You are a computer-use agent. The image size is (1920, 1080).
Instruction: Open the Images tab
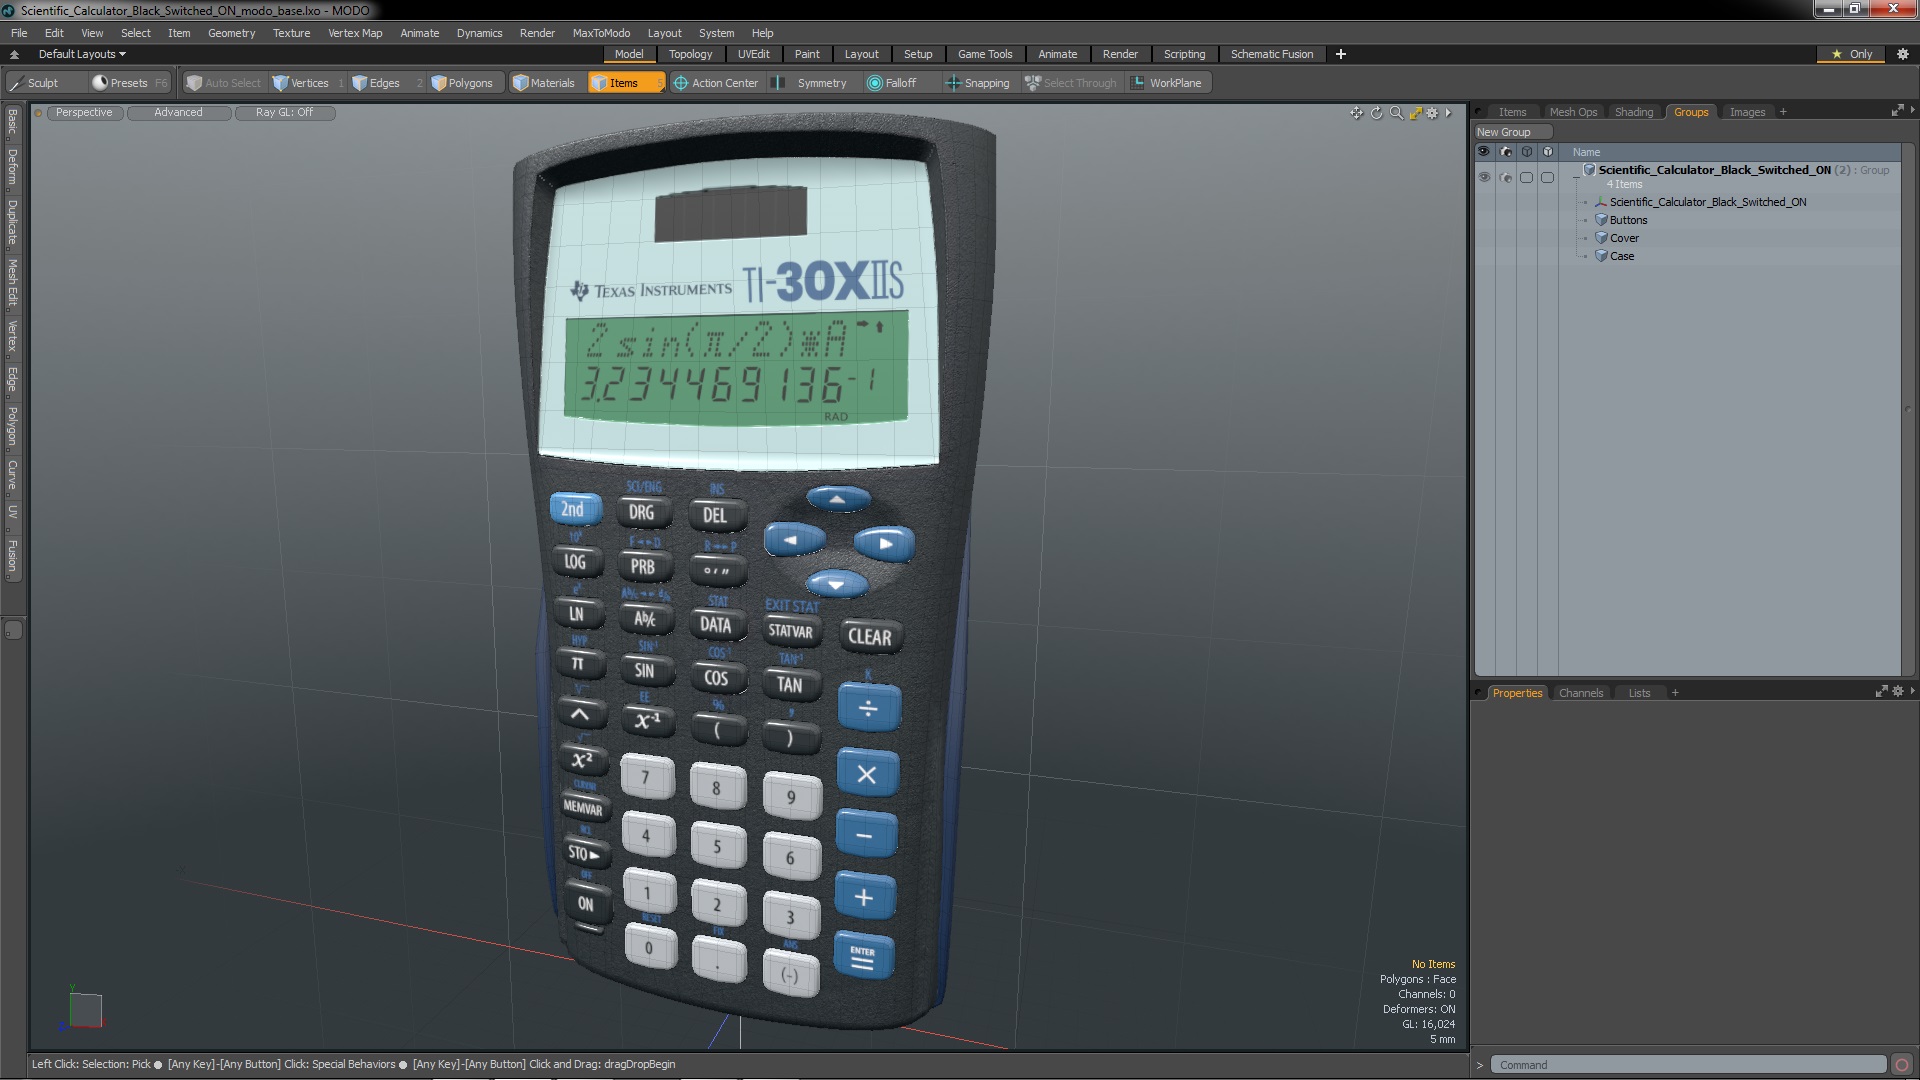pos(1747,112)
